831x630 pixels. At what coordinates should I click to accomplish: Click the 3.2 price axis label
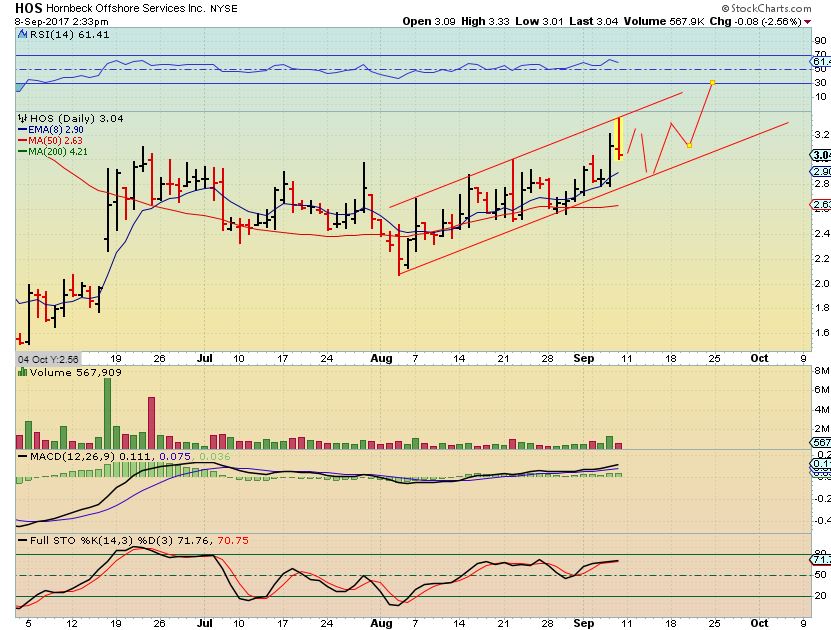coord(821,135)
